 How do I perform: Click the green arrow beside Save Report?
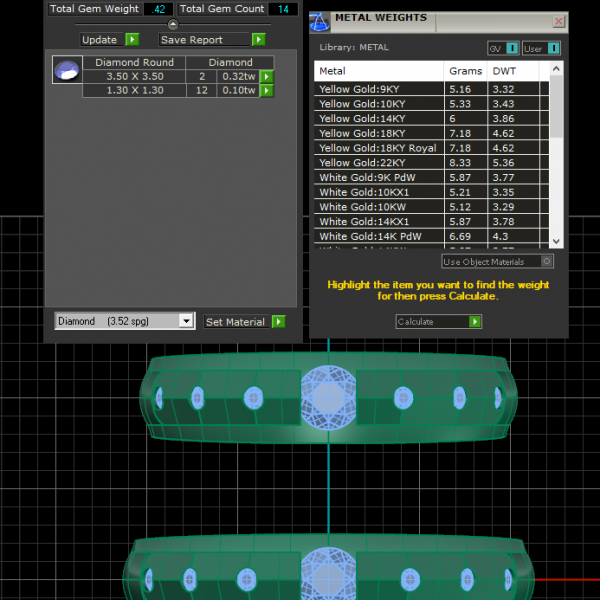point(258,40)
